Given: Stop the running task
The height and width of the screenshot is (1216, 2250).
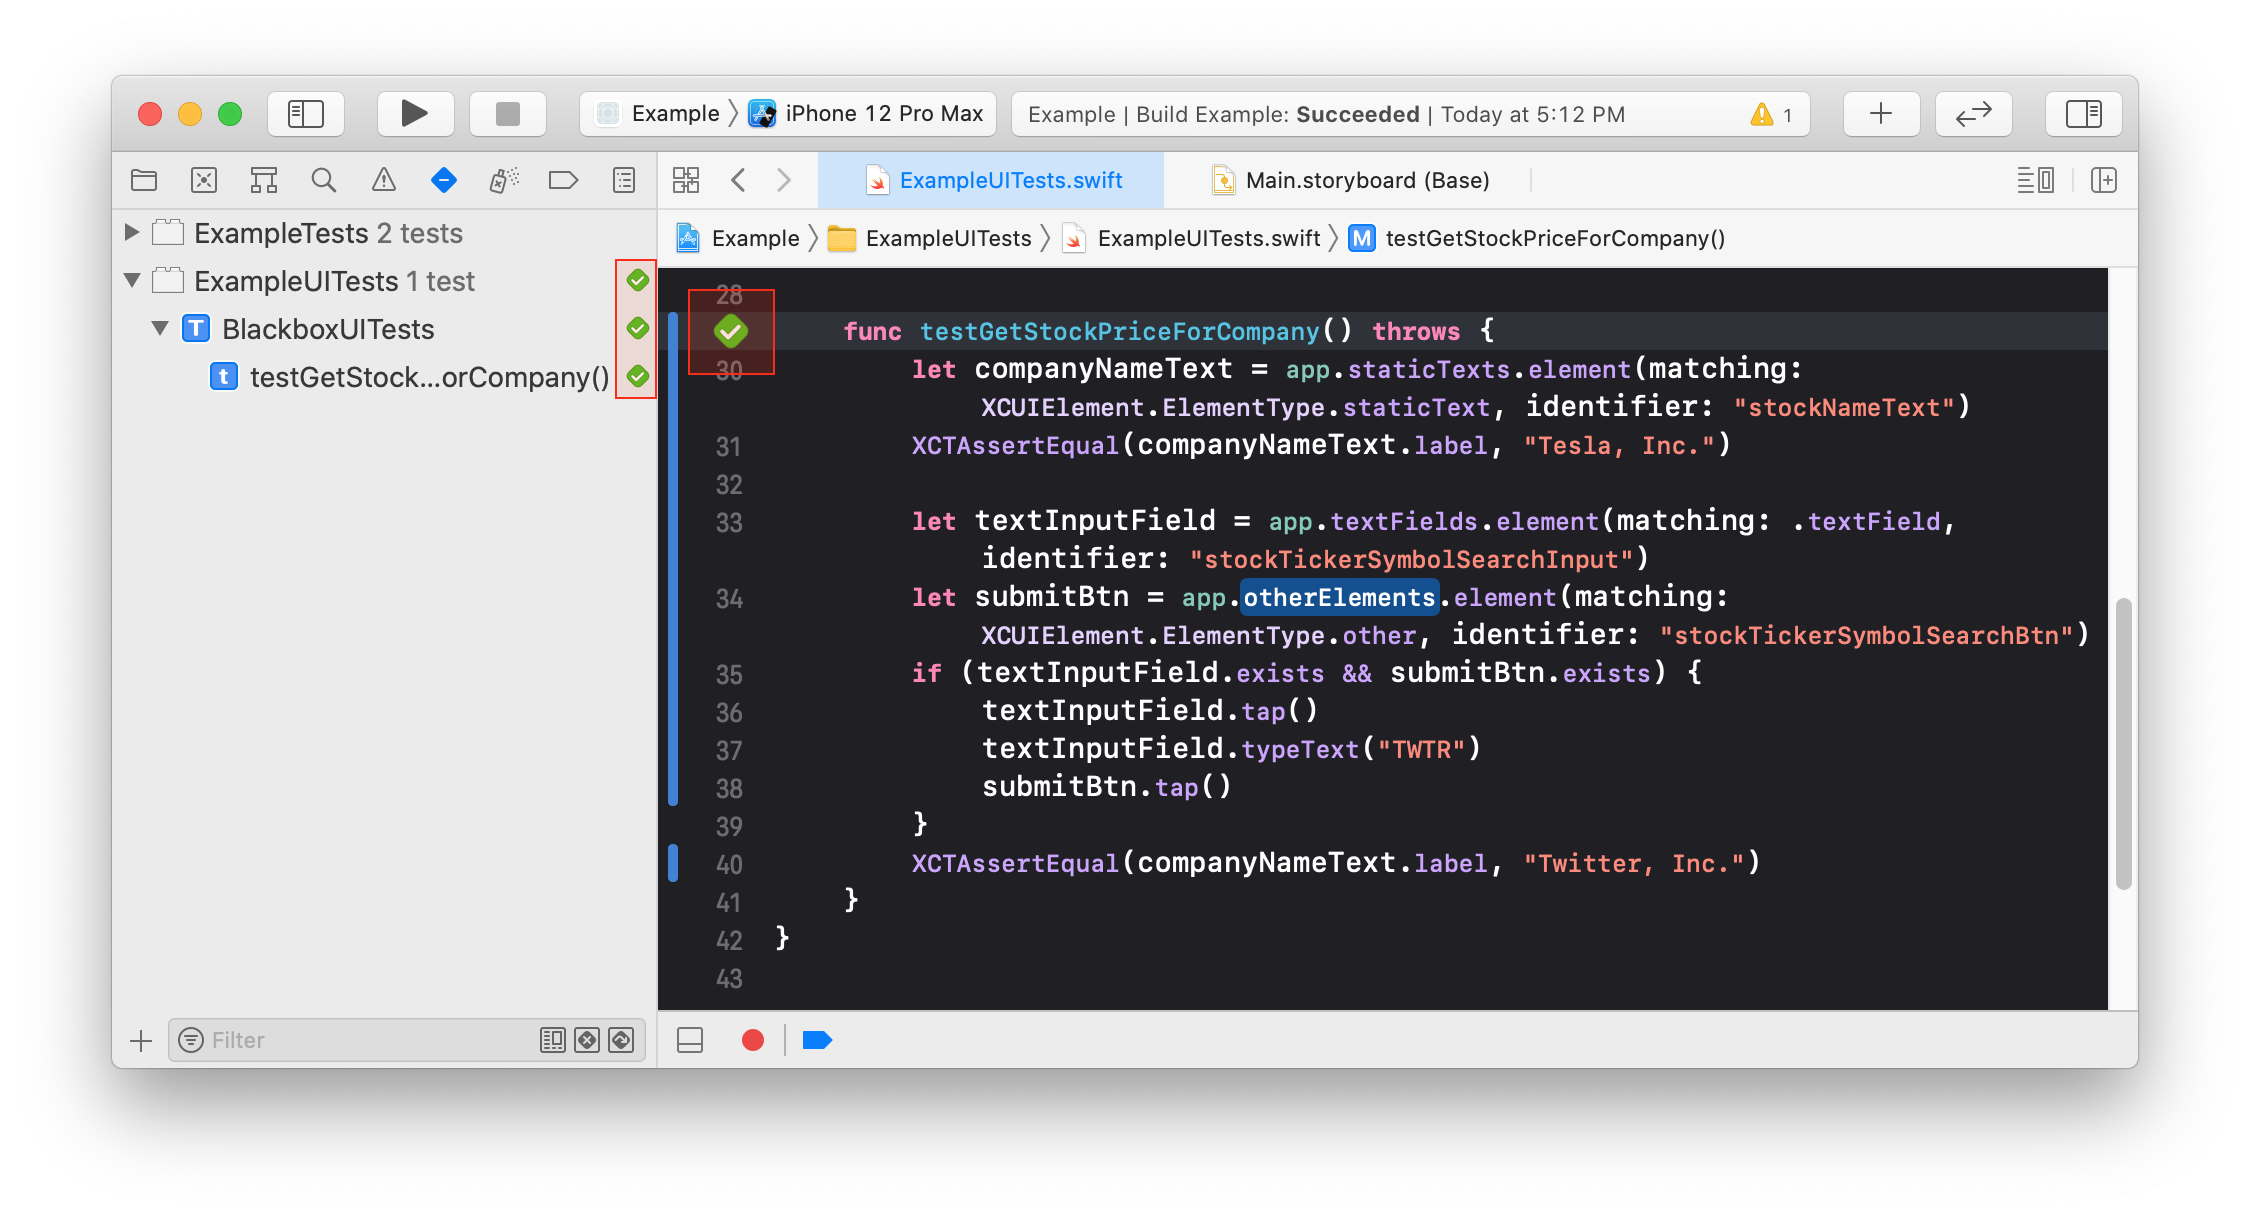Looking at the screenshot, I should [508, 114].
